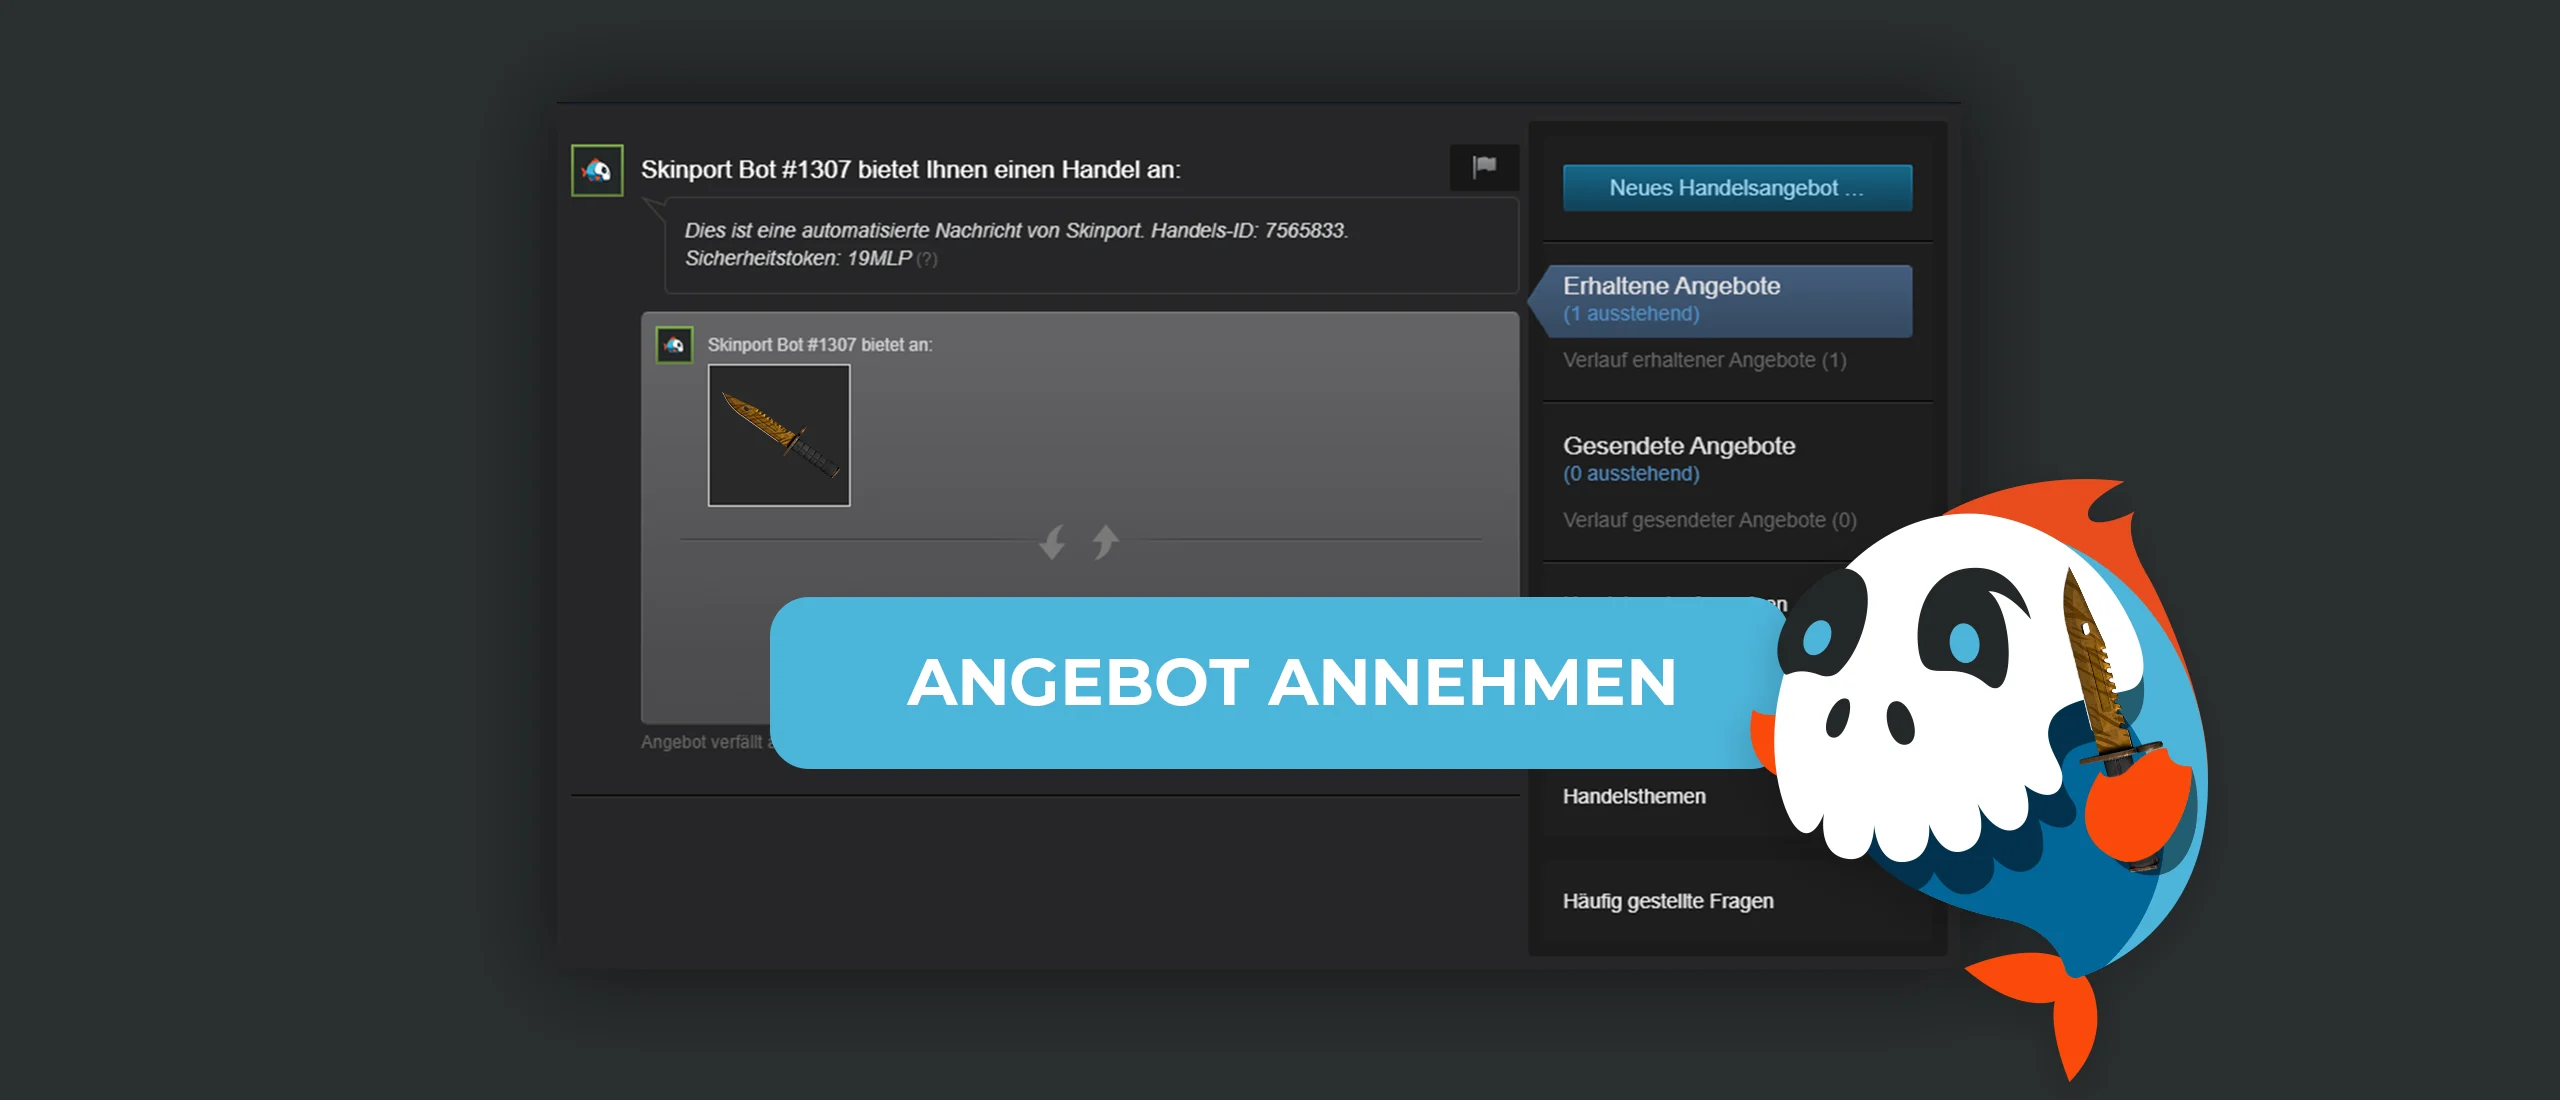Click the security token help question mark
Viewport: 2560px width, 1100px height.
pos(927,260)
